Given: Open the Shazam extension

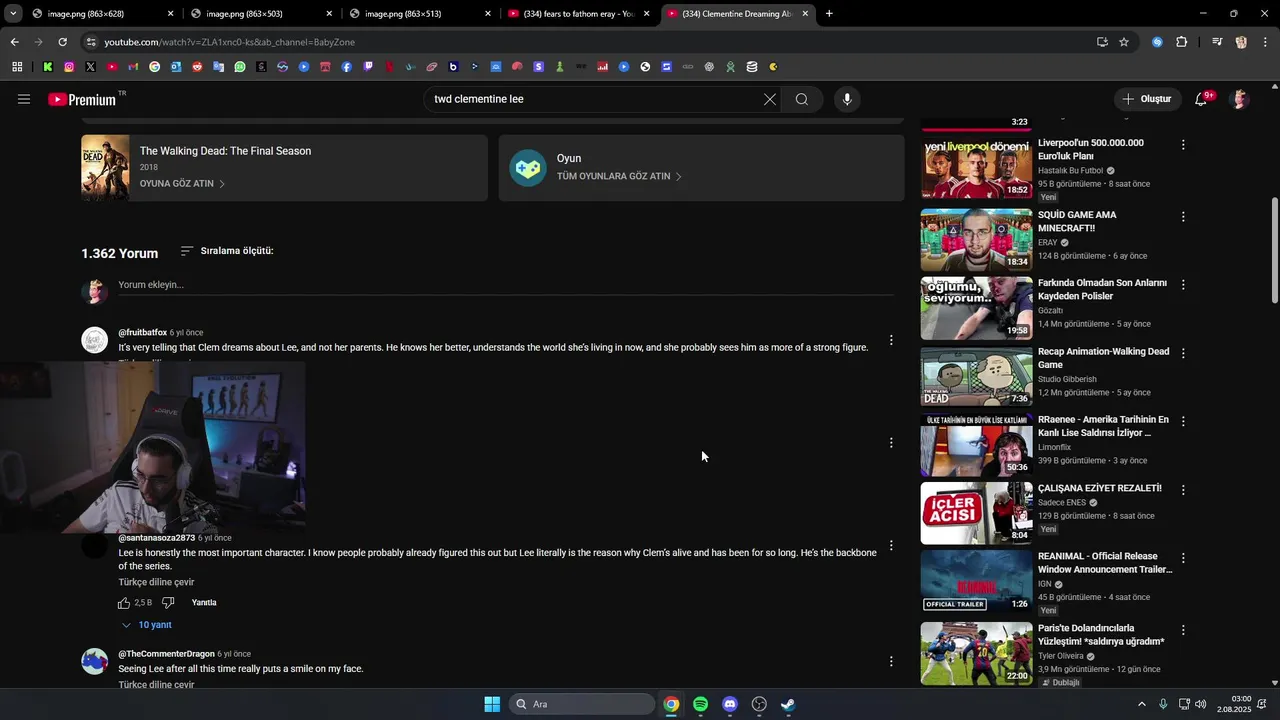Looking at the screenshot, I should (1157, 42).
